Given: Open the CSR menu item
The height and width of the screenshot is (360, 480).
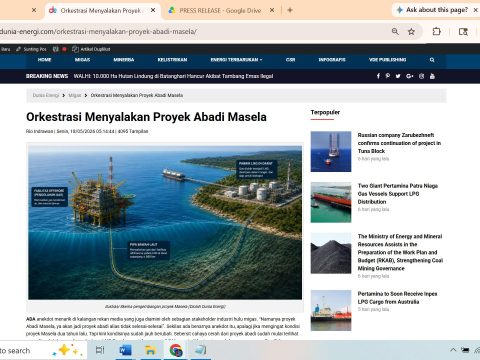Looking at the screenshot, I should [x=290, y=60].
